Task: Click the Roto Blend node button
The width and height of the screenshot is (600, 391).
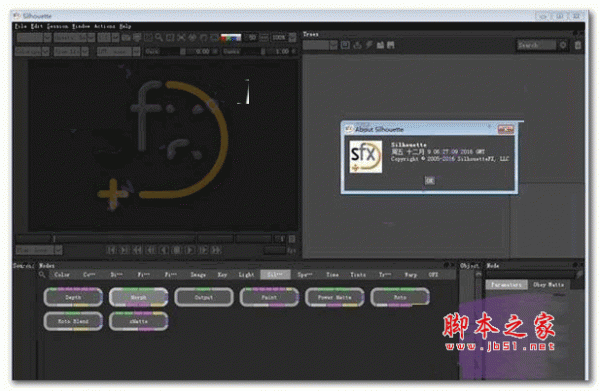Action: 73,321
